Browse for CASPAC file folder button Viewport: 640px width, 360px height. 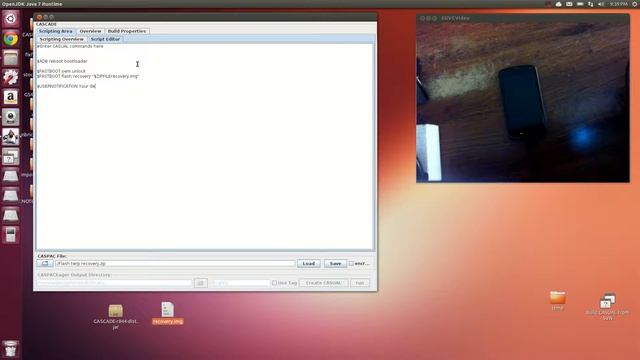click(x=45, y=263)
